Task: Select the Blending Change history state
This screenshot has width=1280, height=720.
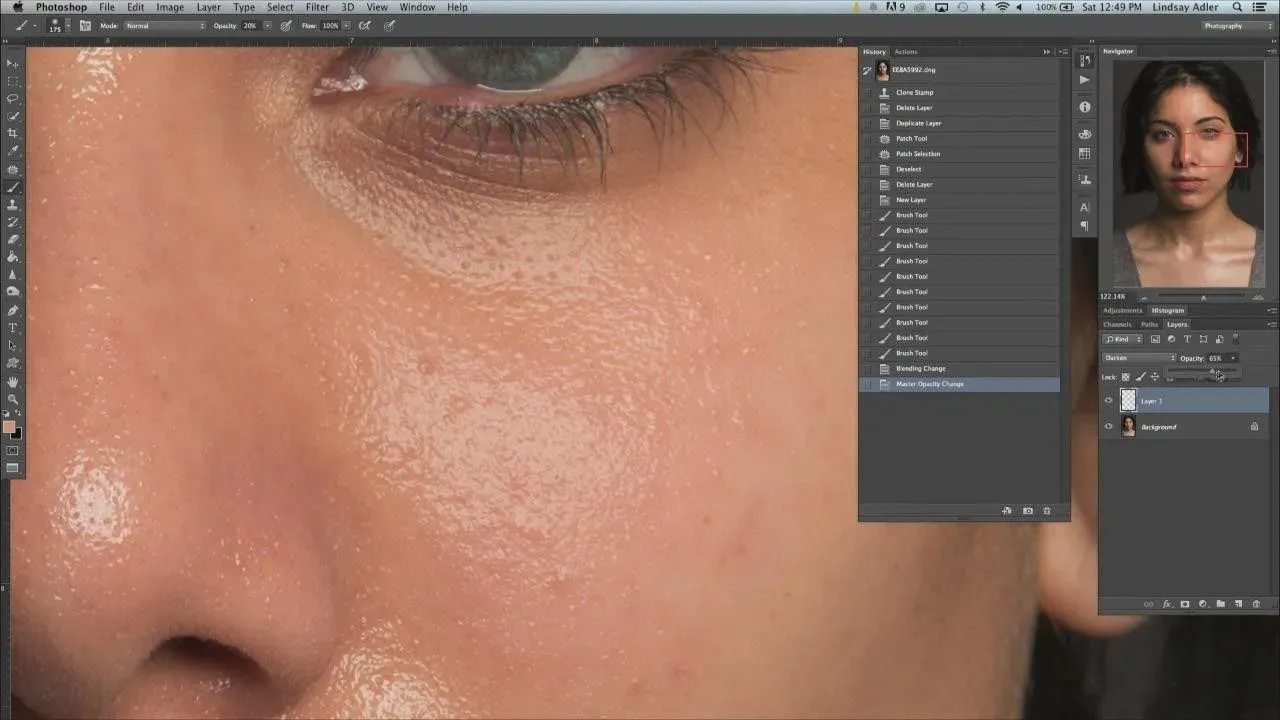Action: (x=920, y=369)
